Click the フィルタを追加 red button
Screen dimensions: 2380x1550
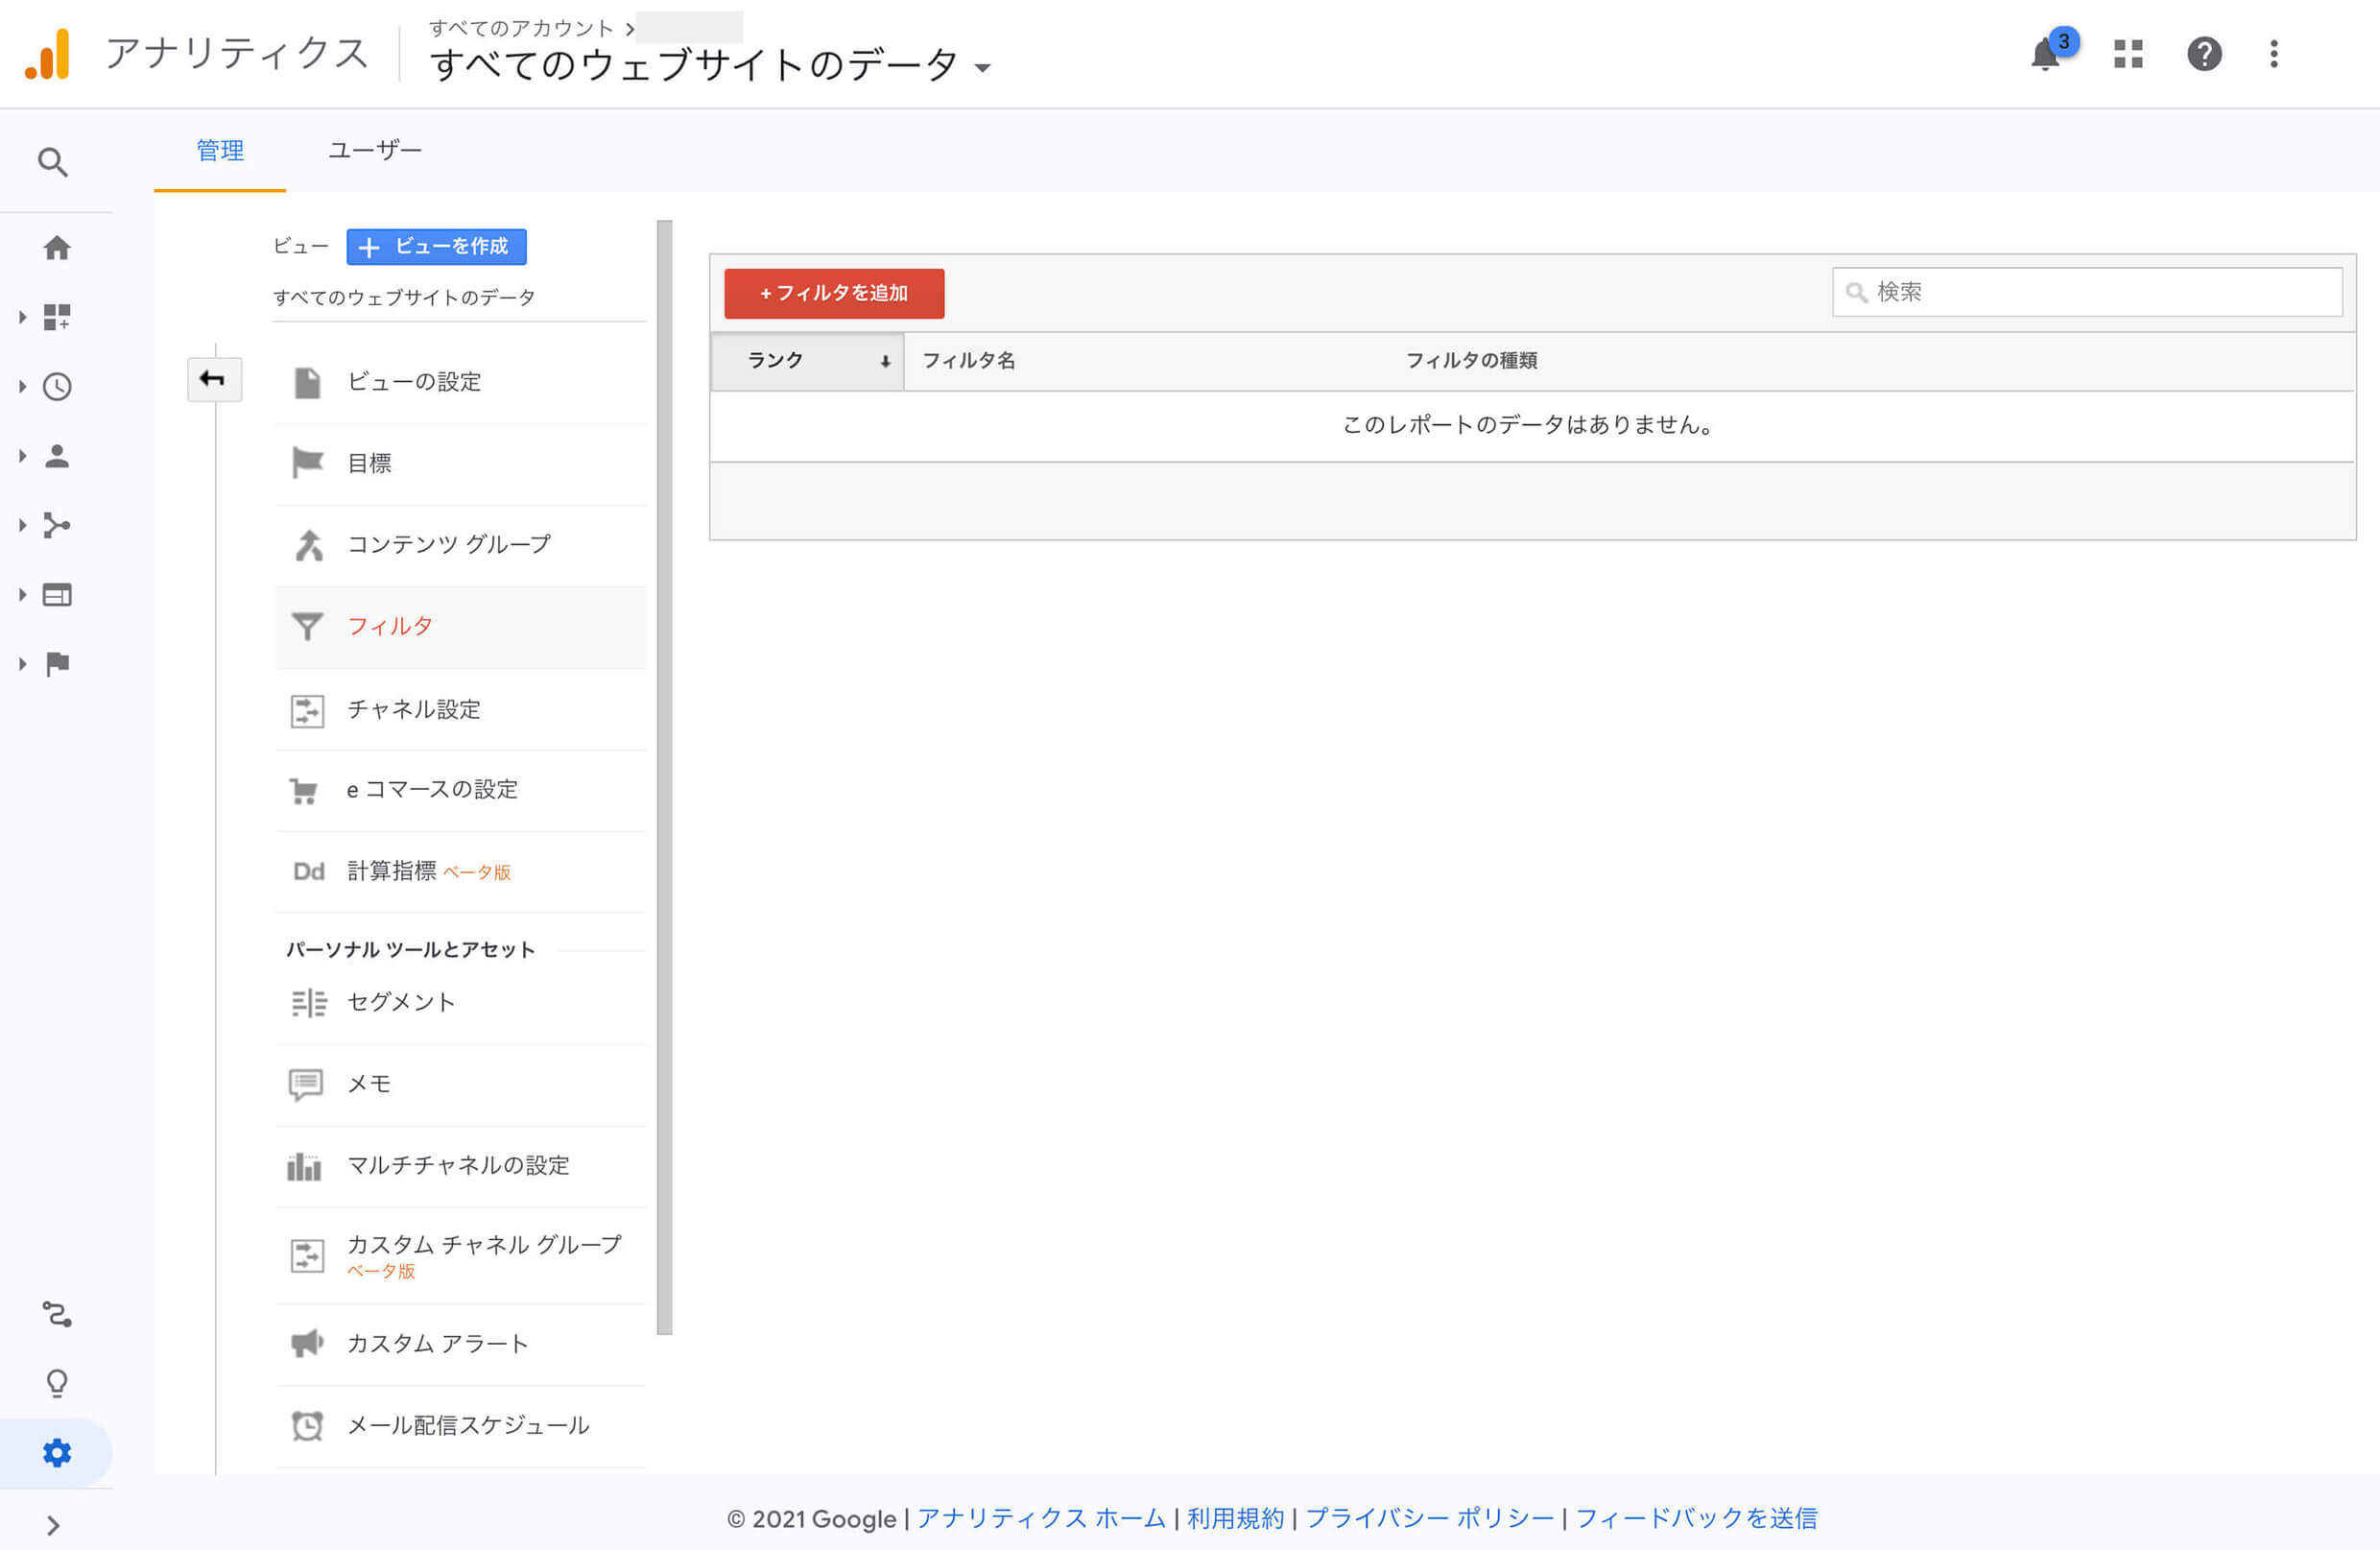point(833,294)
